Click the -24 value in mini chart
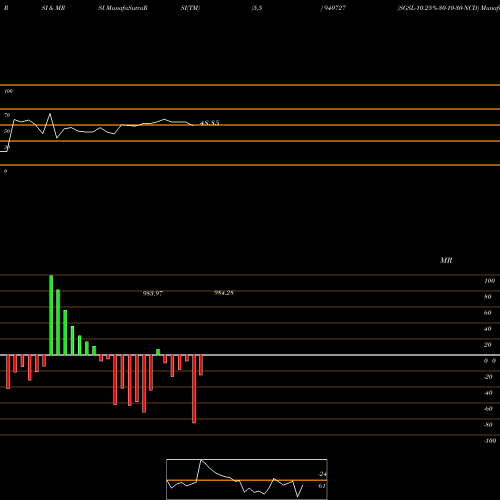Viewport: 500px width, 500px height. pyautogui.click(x=322, y=474)
